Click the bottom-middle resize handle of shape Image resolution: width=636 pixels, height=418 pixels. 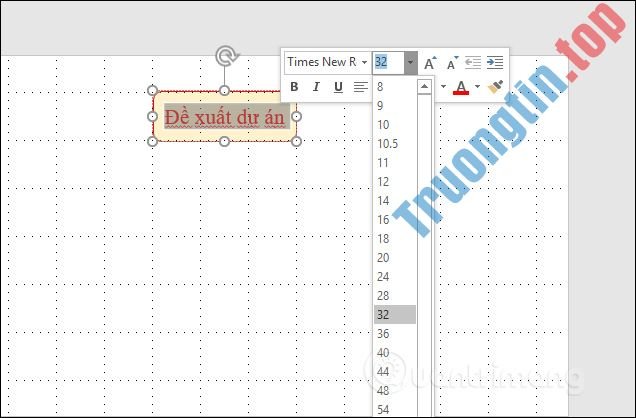tap(224, 141)
